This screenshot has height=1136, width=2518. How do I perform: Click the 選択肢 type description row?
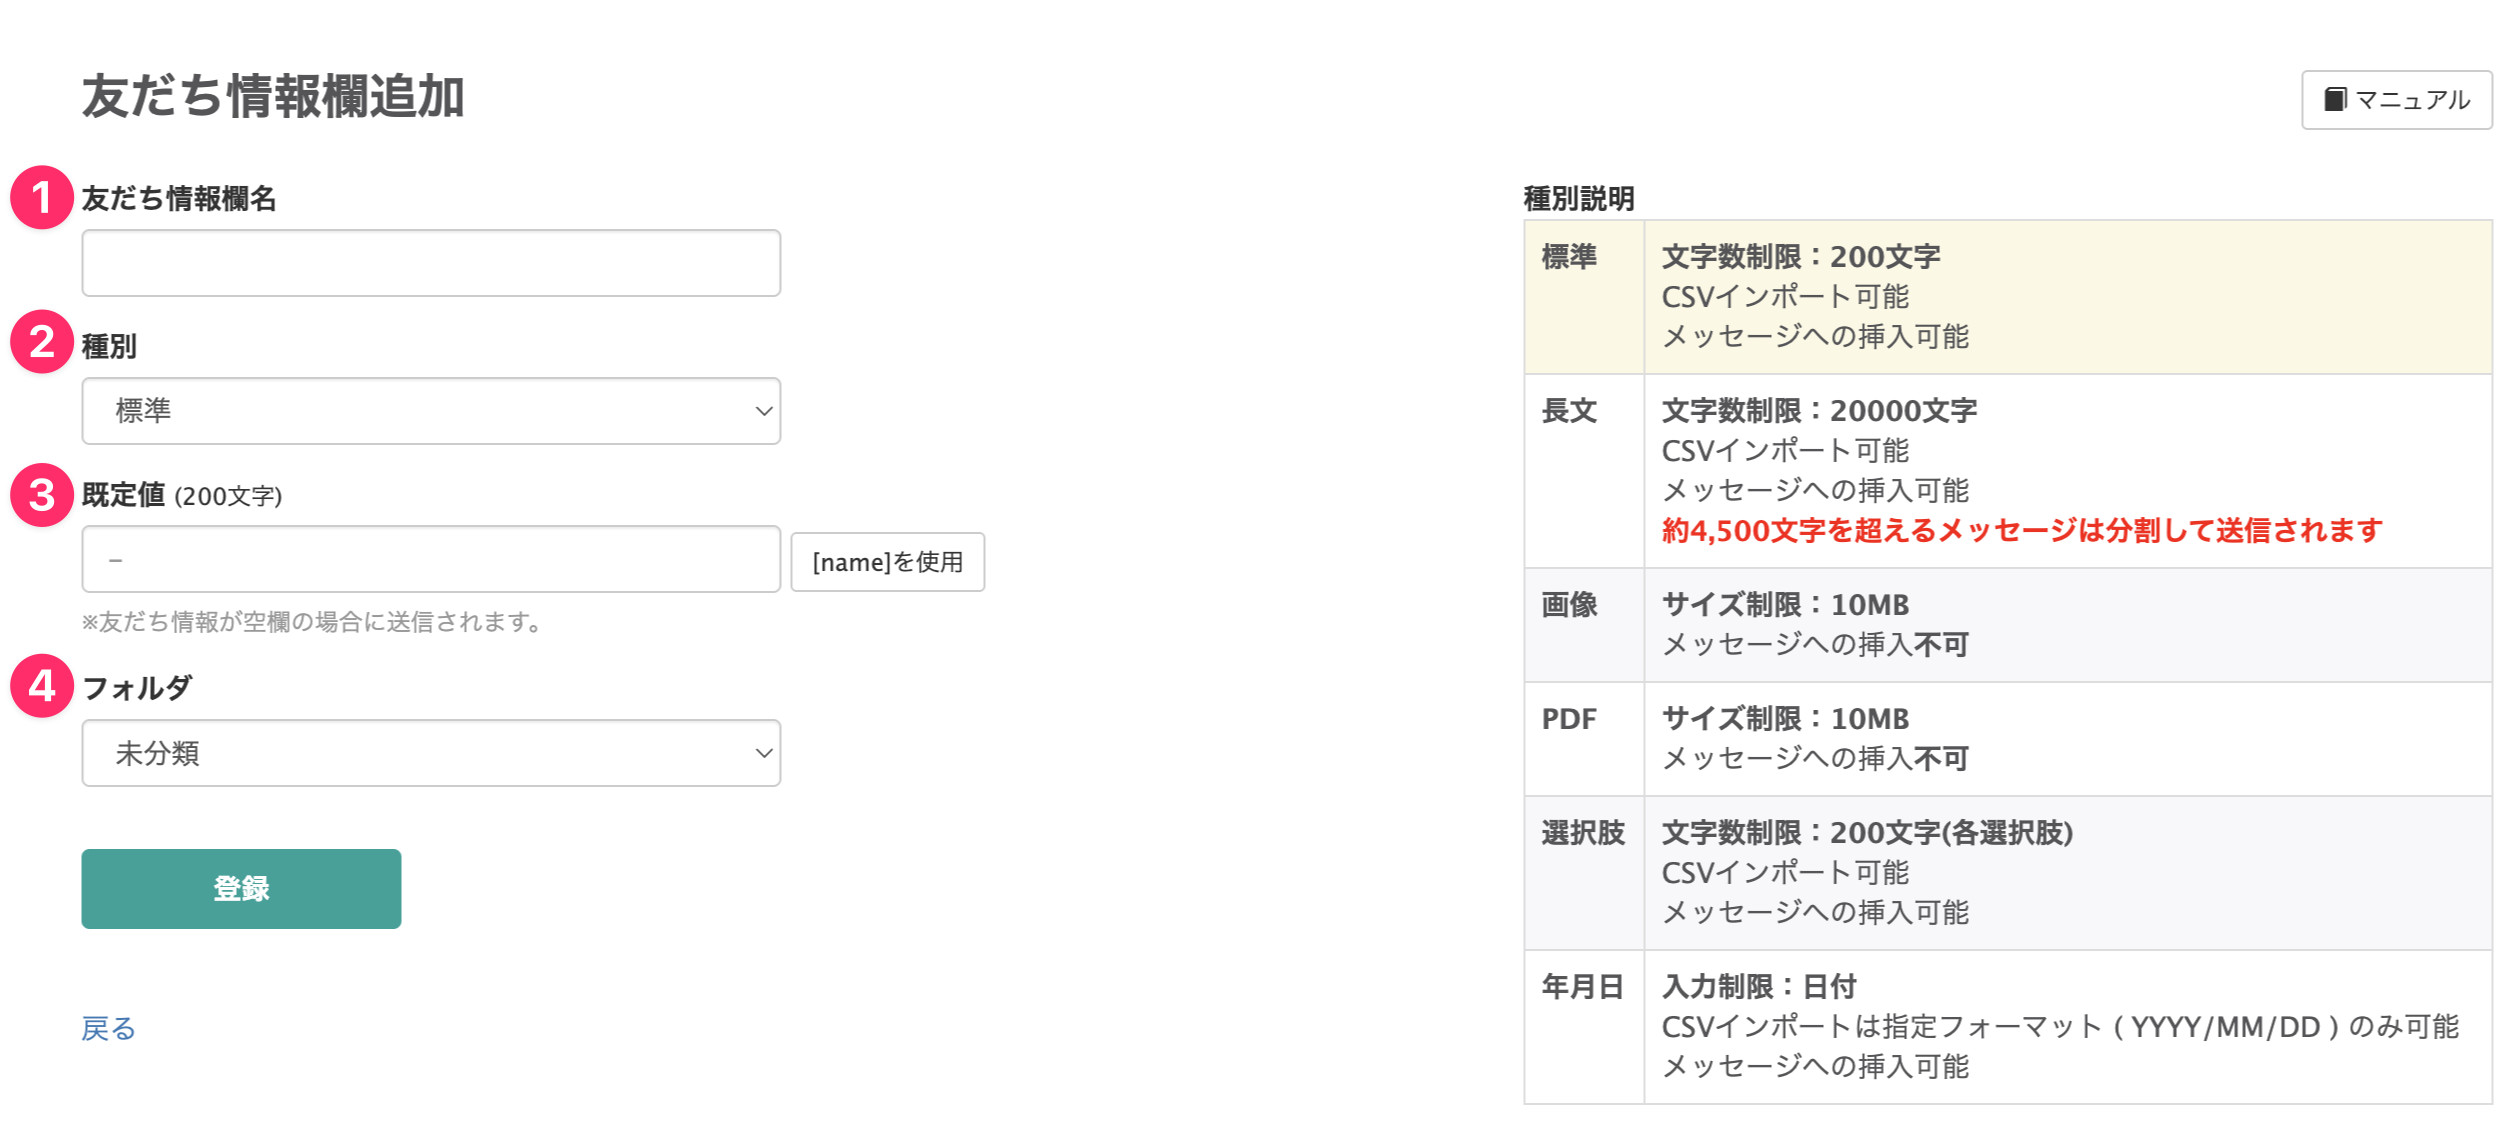pyautogui.click(x=2006, y=873)
